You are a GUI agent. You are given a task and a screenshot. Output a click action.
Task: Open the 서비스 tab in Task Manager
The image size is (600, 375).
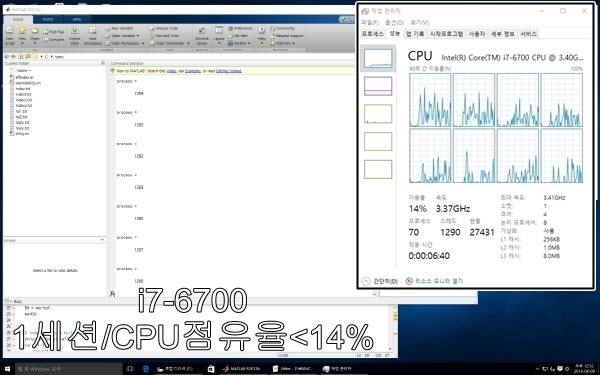tap(528, 34)
